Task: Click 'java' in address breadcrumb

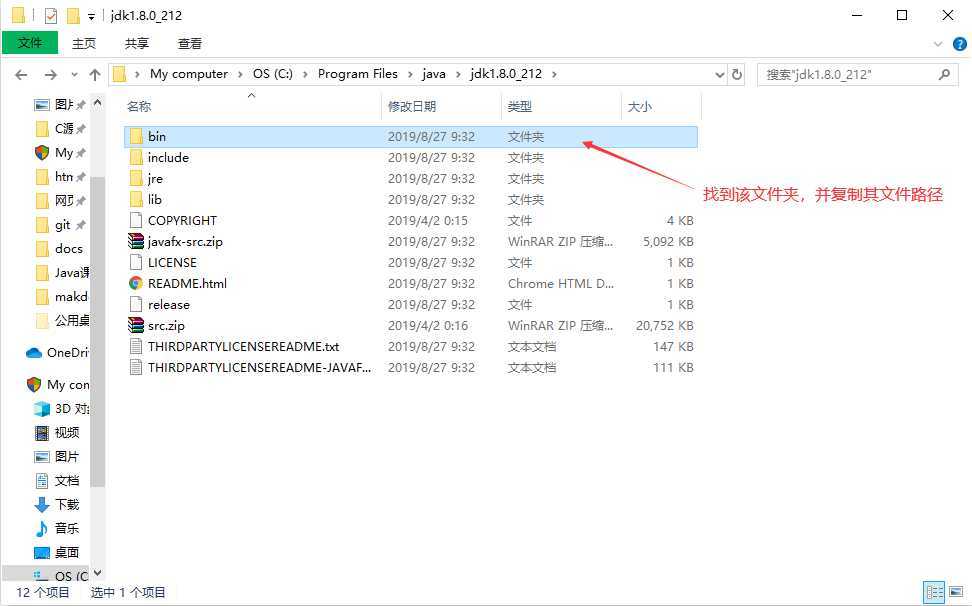Action: [434, 74]
